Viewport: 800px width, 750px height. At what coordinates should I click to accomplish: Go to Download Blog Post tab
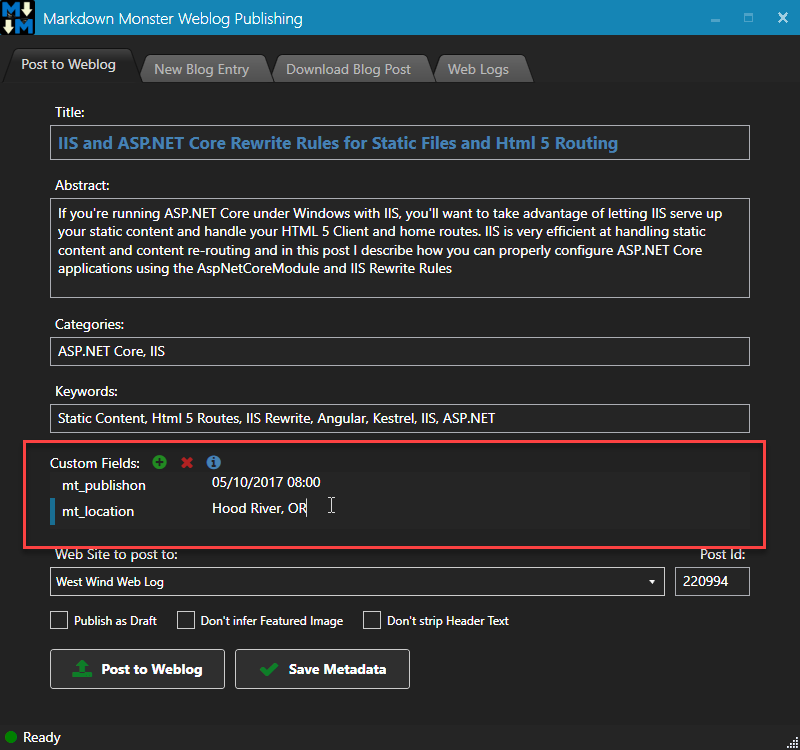pos(348,69)
